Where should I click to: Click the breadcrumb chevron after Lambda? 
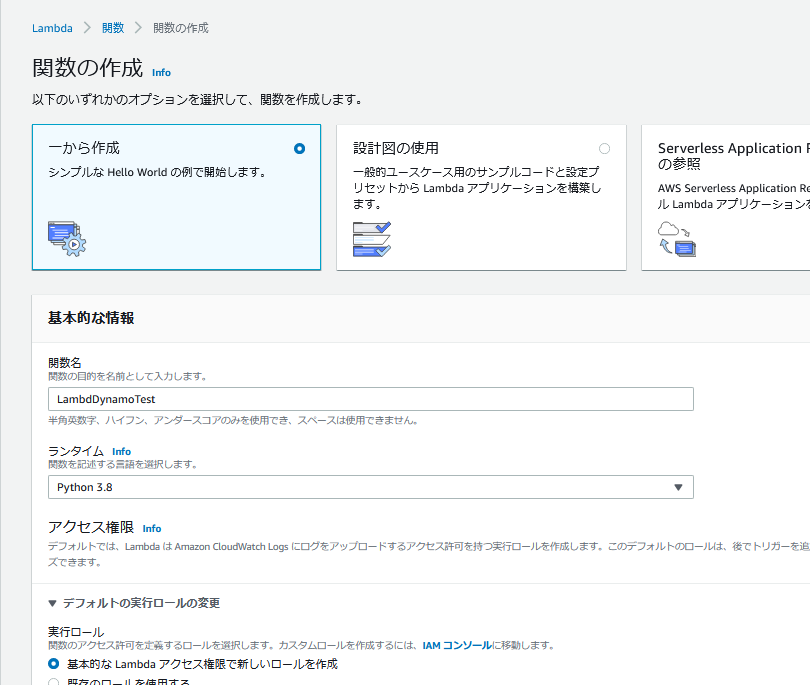[x=87, y=28]
